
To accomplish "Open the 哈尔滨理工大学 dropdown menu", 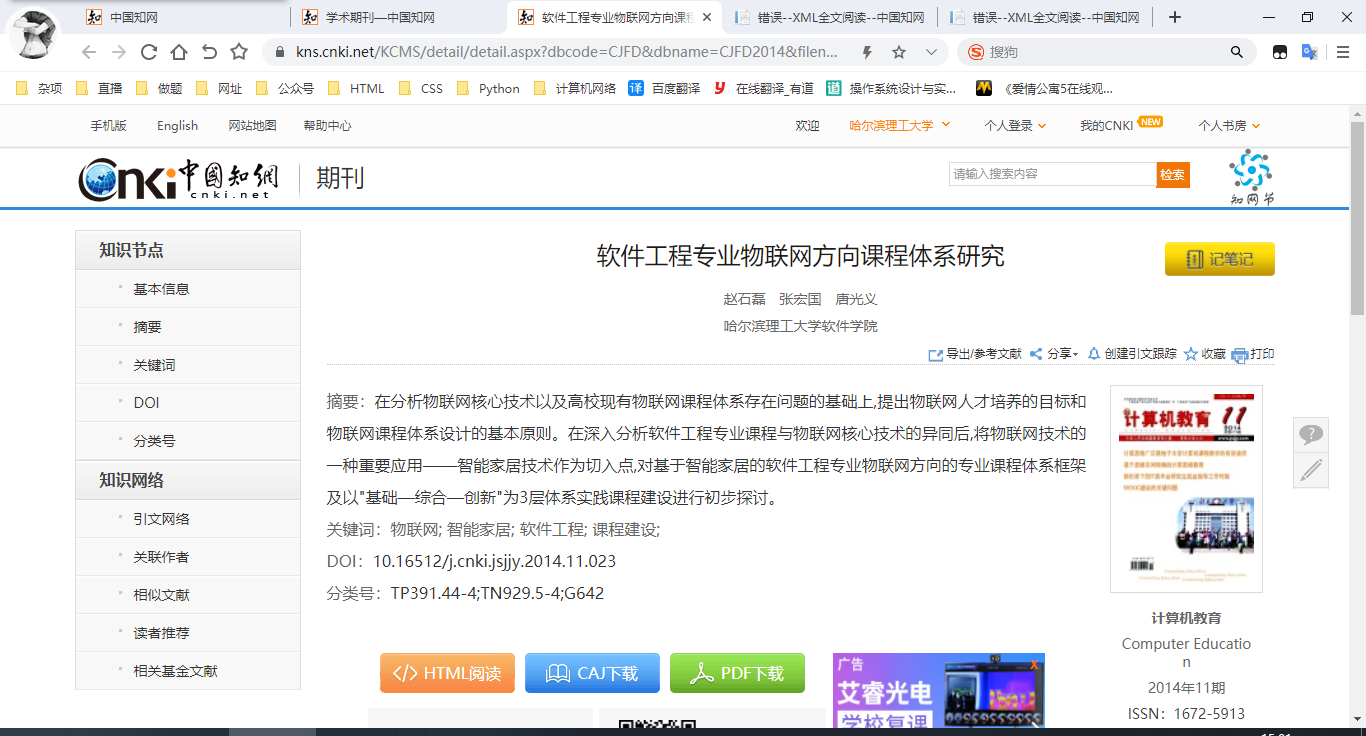I will (899, 125).
